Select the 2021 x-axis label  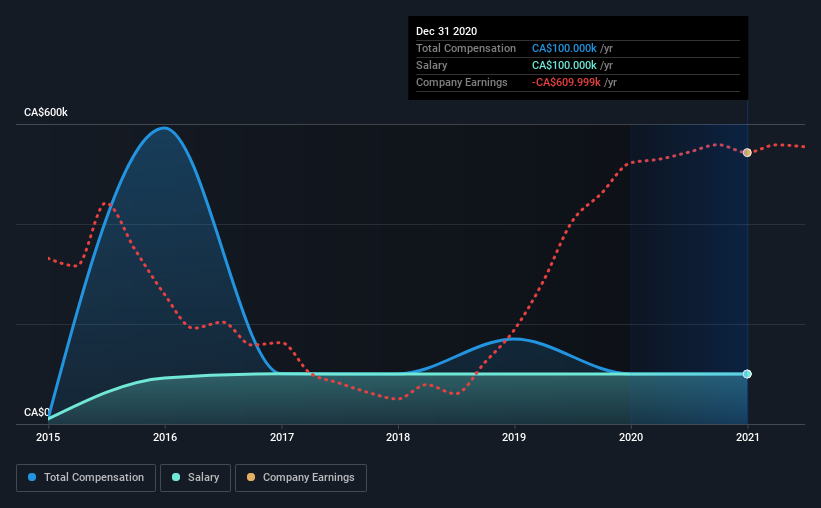(748, 437)
